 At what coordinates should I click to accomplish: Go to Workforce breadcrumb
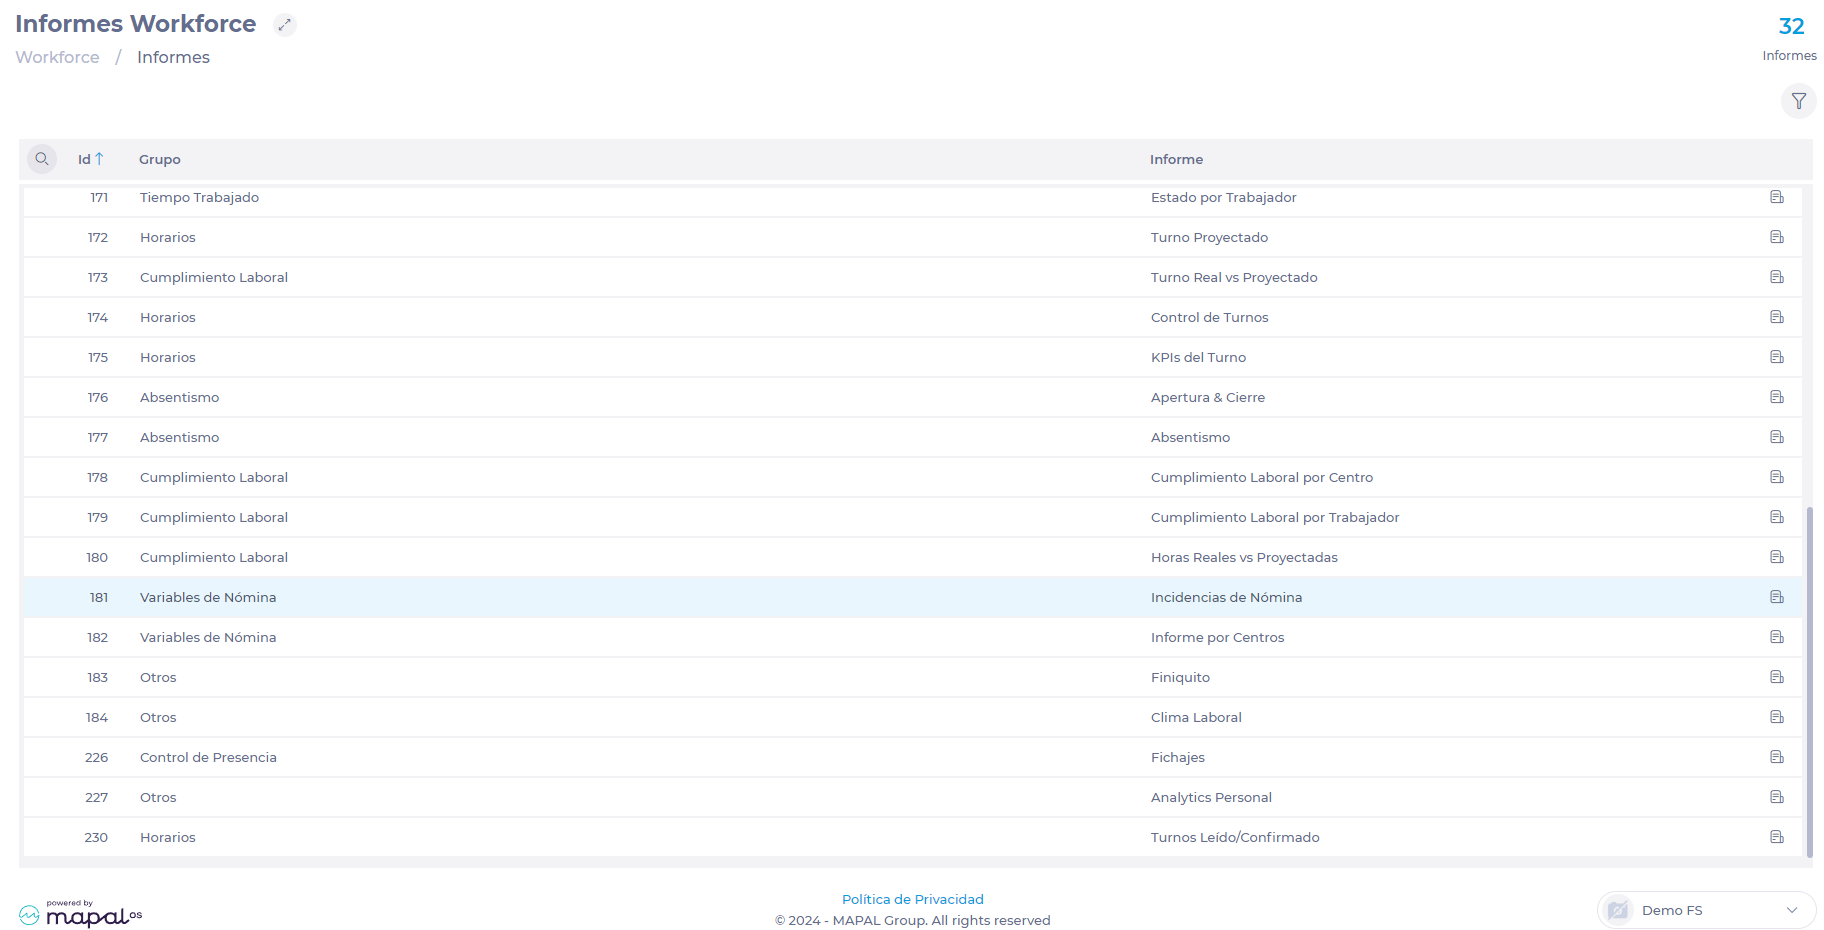[57, 57]
